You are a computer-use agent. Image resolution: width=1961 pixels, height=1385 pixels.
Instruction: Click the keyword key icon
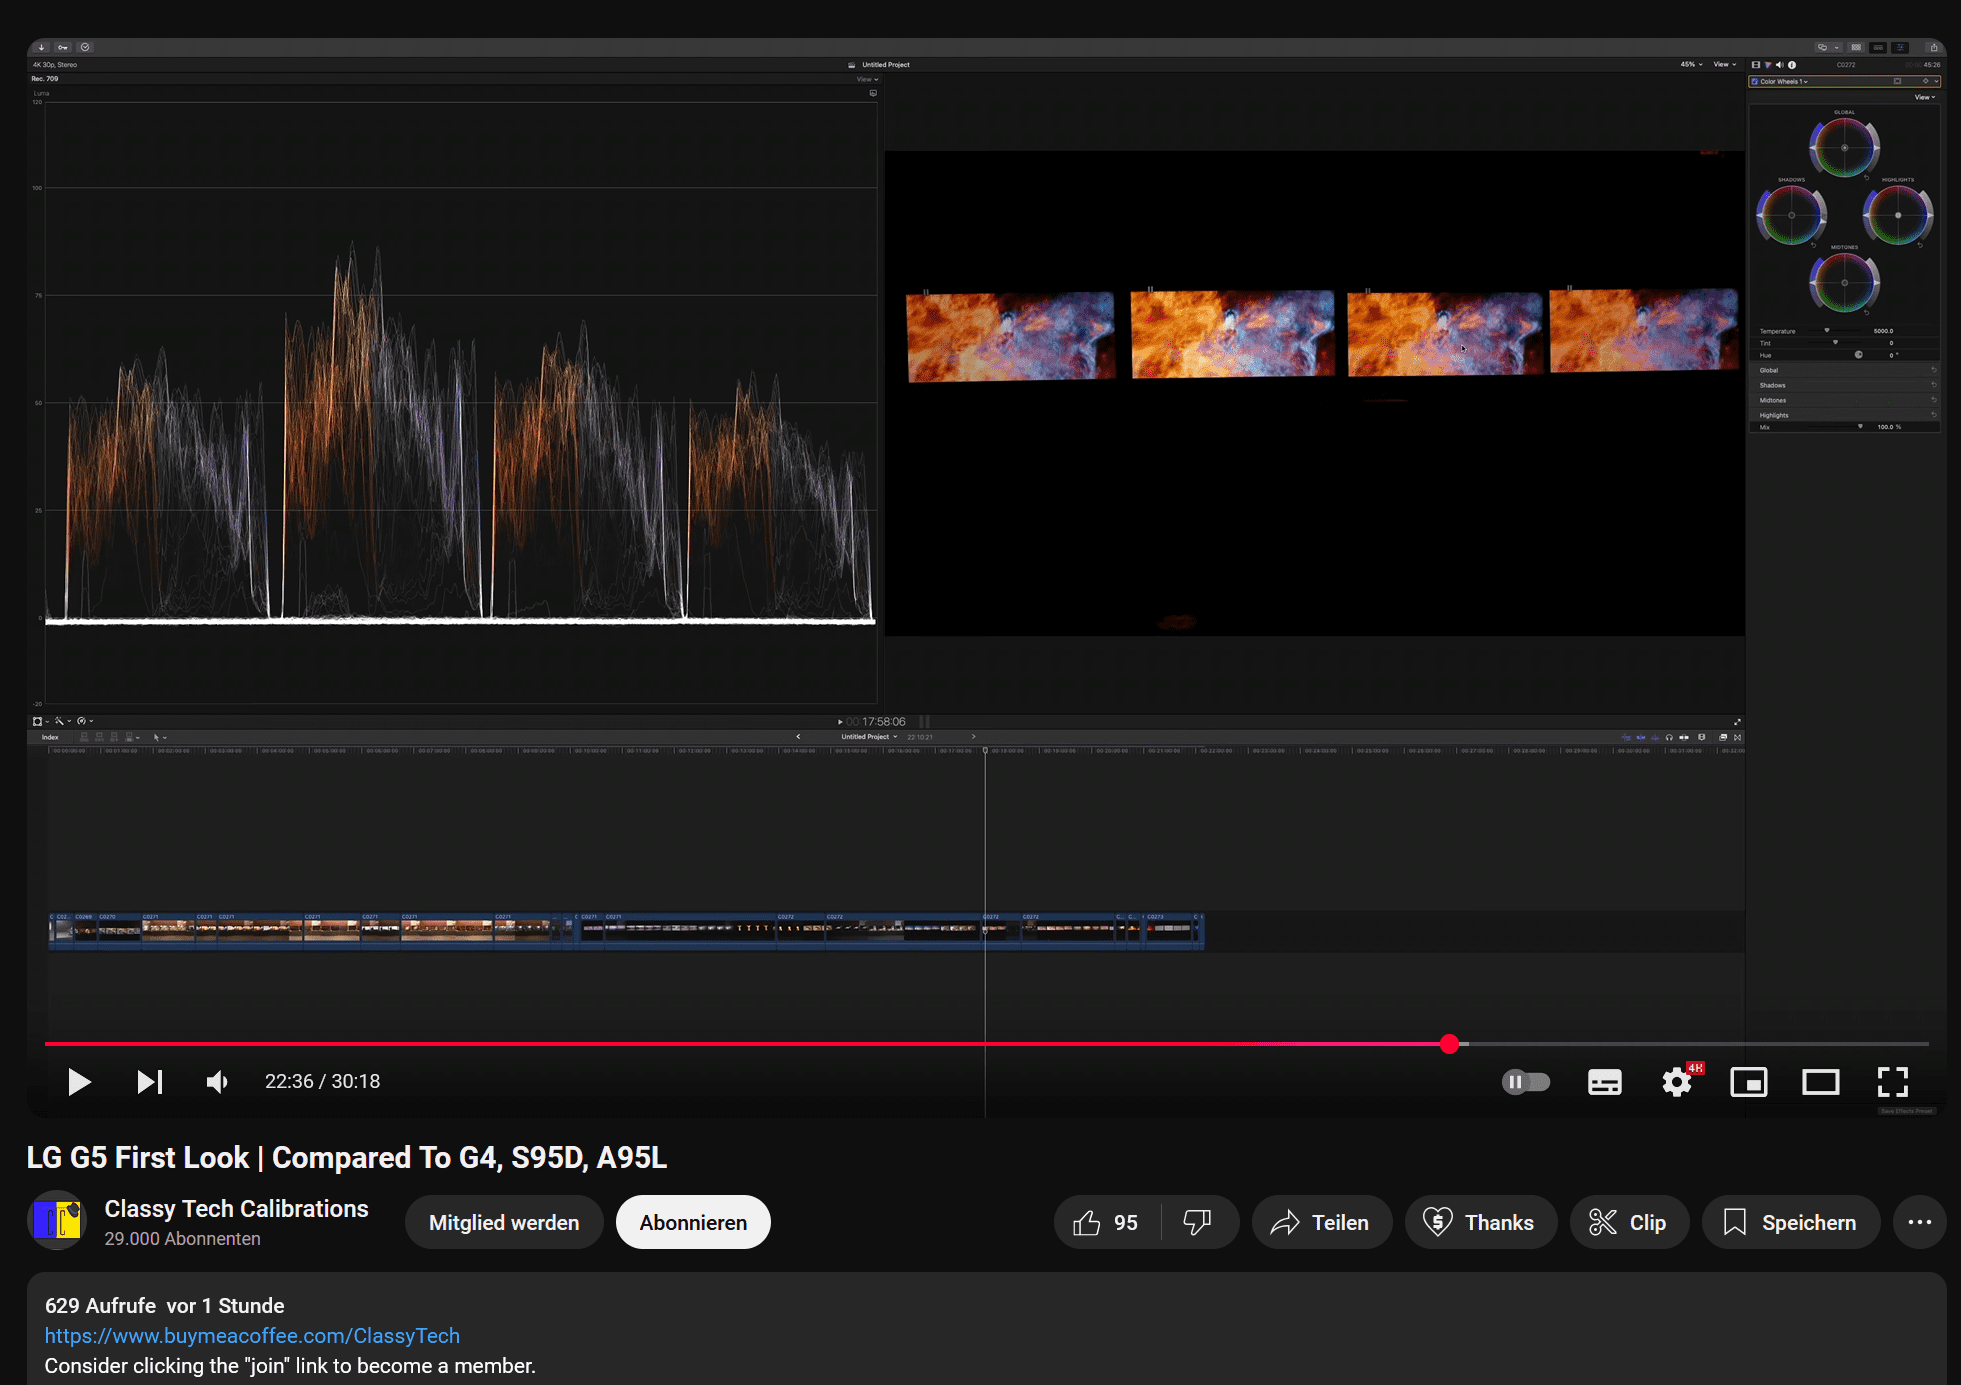(63, 47)
